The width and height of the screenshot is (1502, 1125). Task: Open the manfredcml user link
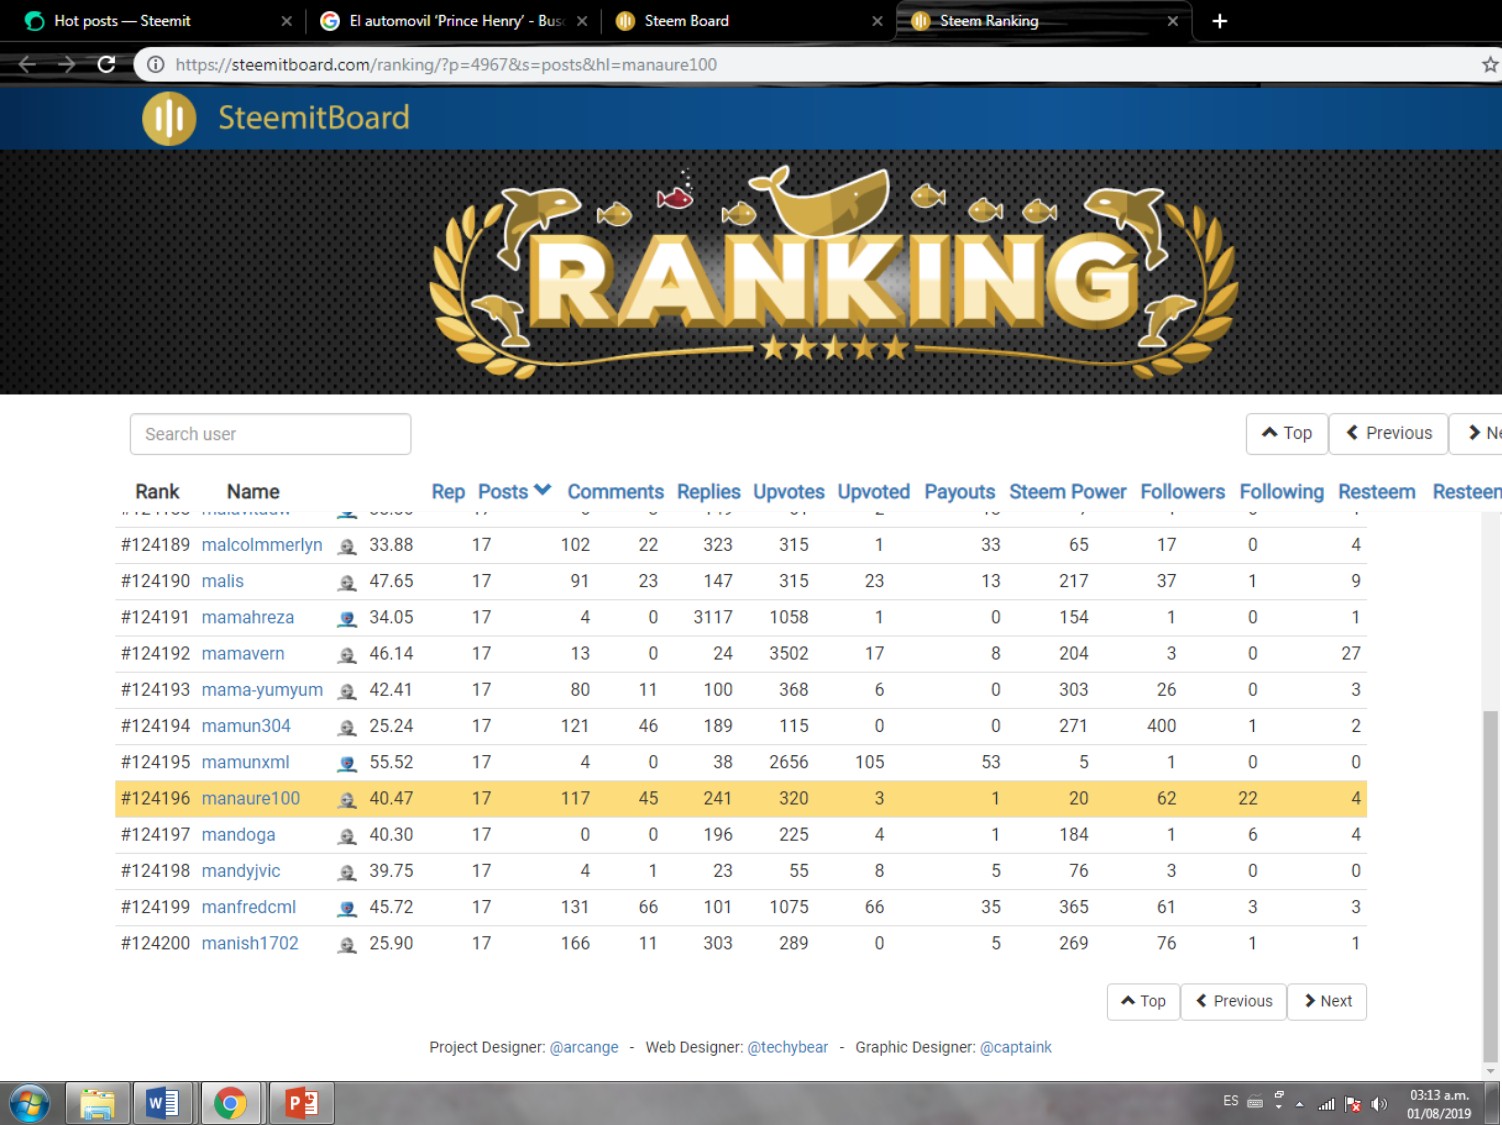coord(249,907)
